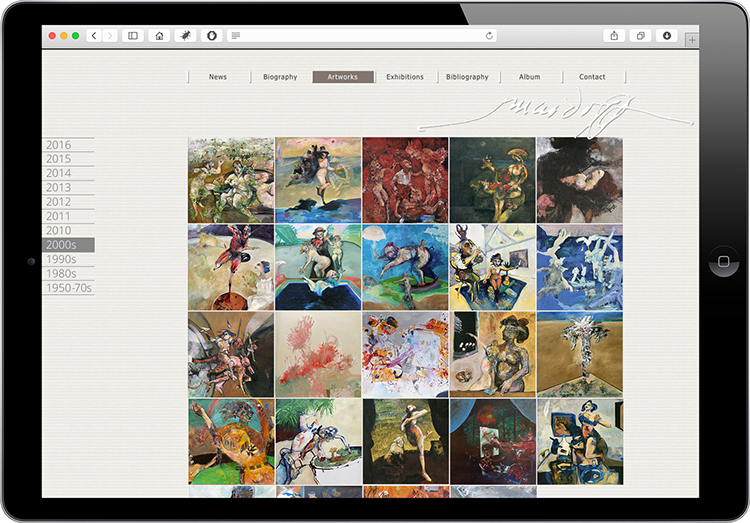Select year 2016 in sidebar
This screenshot has width=750, height=523.
[x=68, y=145]
